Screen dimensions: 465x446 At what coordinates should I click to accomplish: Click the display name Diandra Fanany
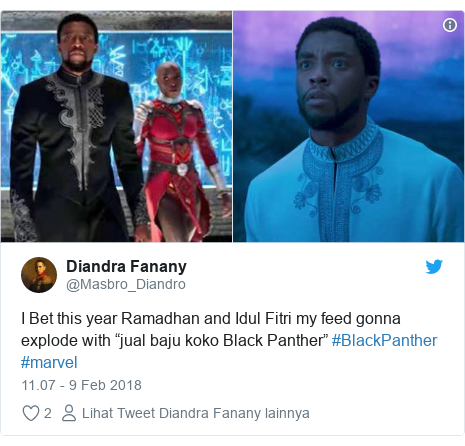pyautogui.click(x=126, y=266)
